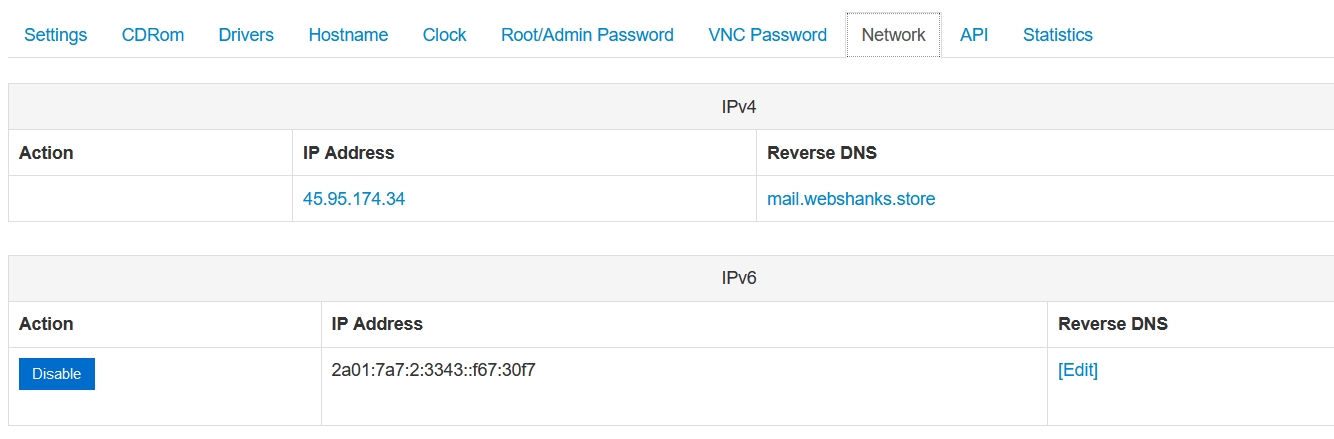1334x439 pixels.
Task: Open the VNC Password tab
Action: coord(767,35)
